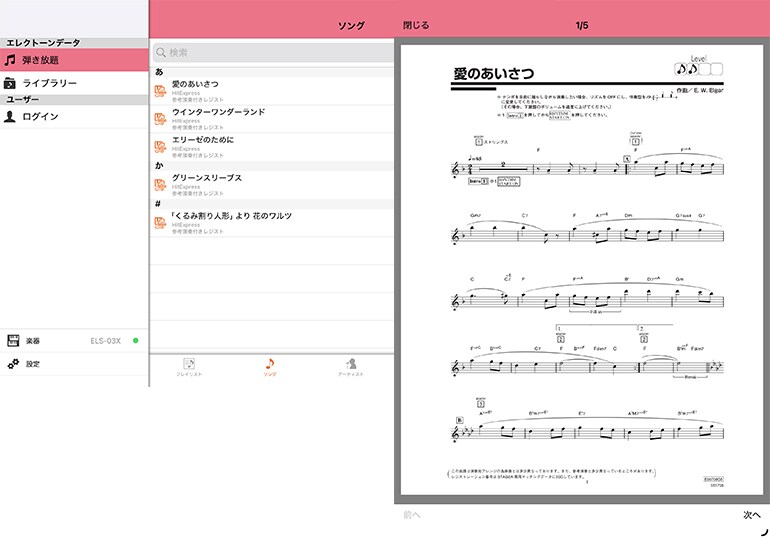Click the instrument keyboard icon
Screen dimensions: 770x538
click(13, 340)
